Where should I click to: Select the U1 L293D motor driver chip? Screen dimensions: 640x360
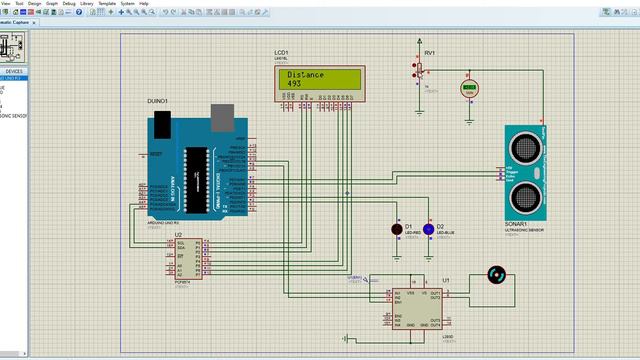coord(417,309)
